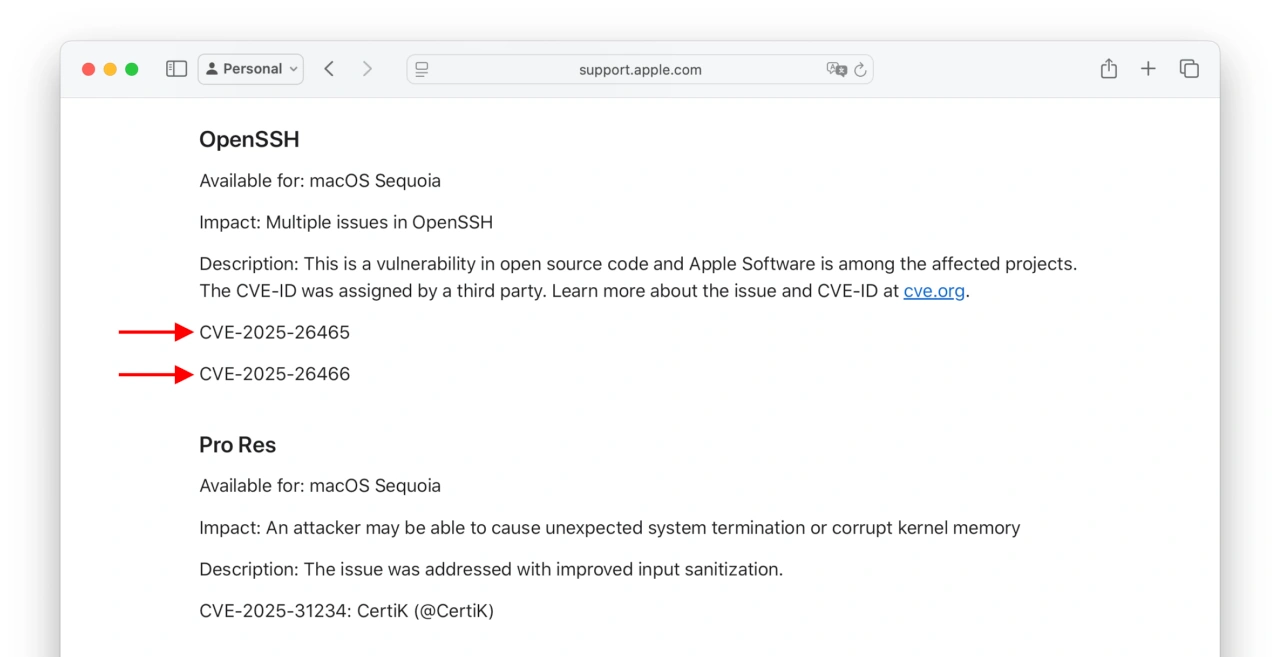Screen dimensions: 1280x657
Task: Click the green full-screen window button
Action: tap(132, 69)
